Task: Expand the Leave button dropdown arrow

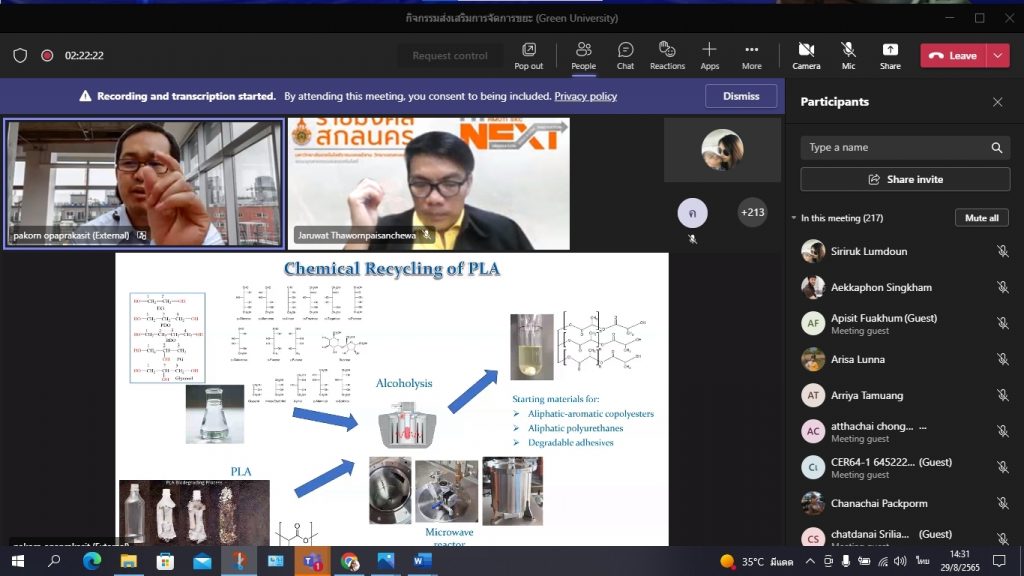Action: (x=998, y=56)
